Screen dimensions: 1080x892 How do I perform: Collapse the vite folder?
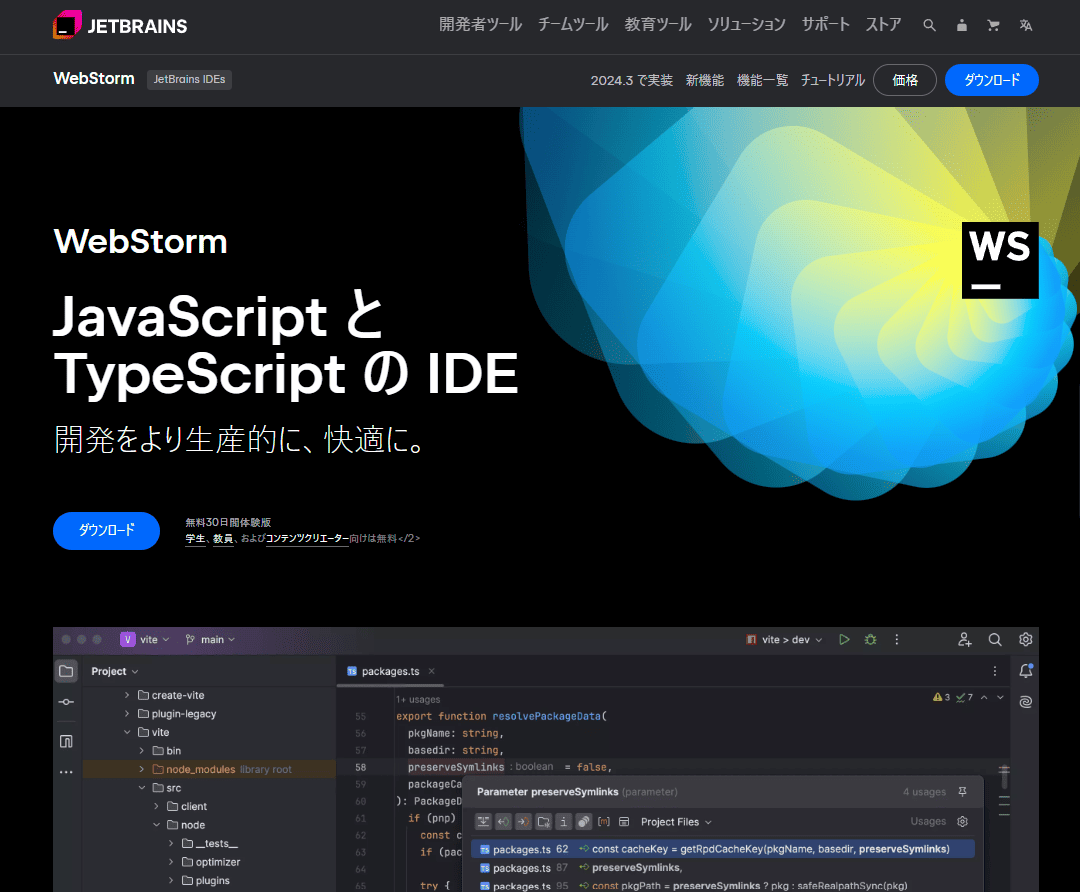pos(127,732)
